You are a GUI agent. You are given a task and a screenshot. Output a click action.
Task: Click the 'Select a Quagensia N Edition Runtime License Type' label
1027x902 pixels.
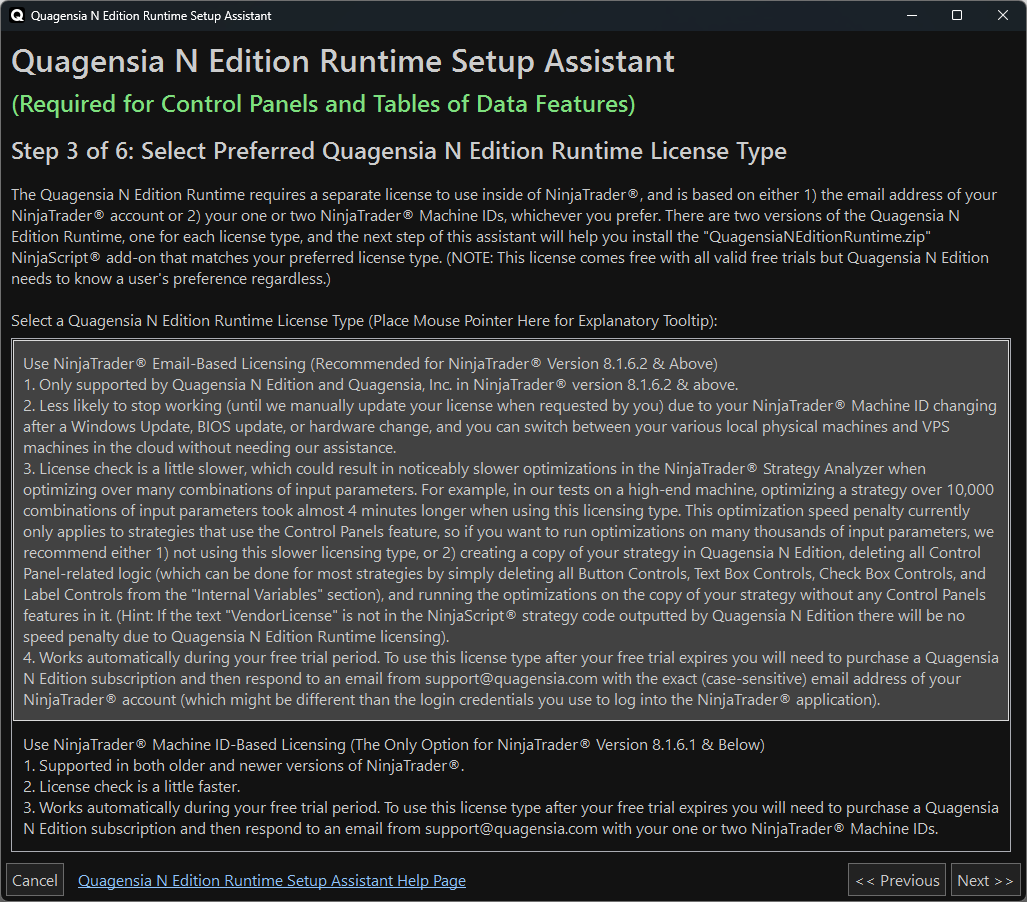click(364, 320)
